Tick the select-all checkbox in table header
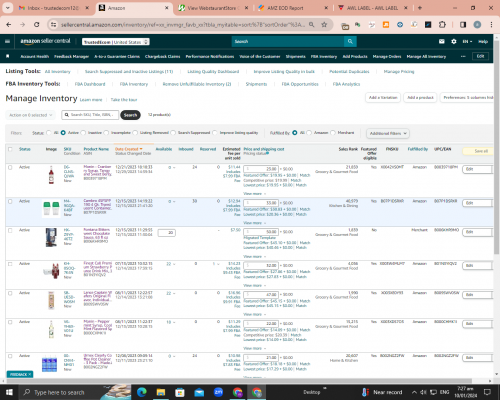 [10, 149]
